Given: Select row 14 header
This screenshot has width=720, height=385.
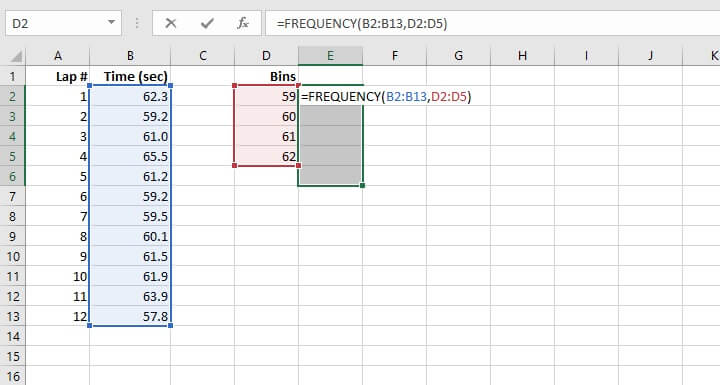Looking at the screenshot, I should (12, 336).
